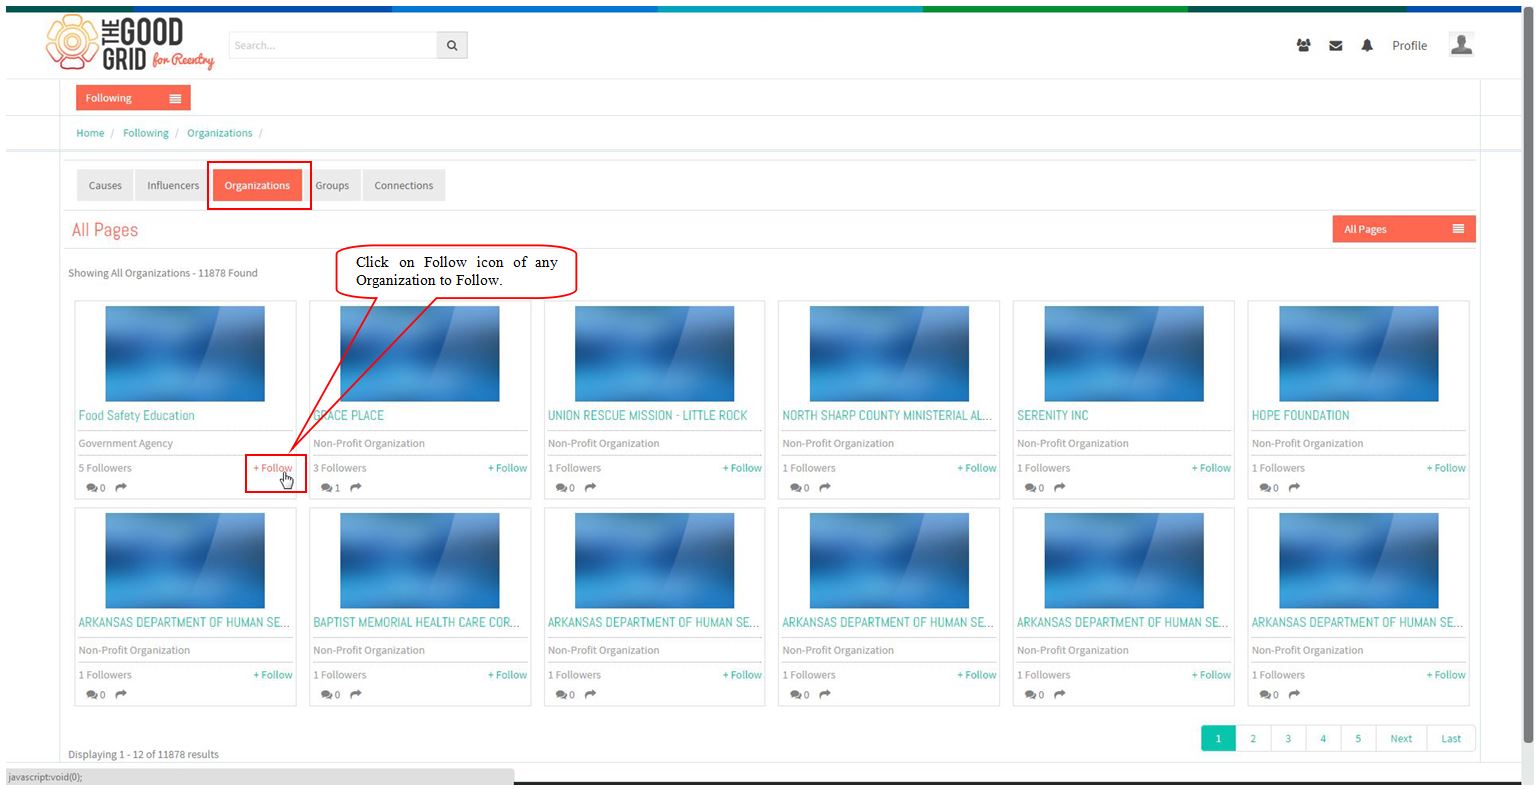This screenshot has height=789, width=1540.
Task: Go to pagination page 3
Action: 1288,738
